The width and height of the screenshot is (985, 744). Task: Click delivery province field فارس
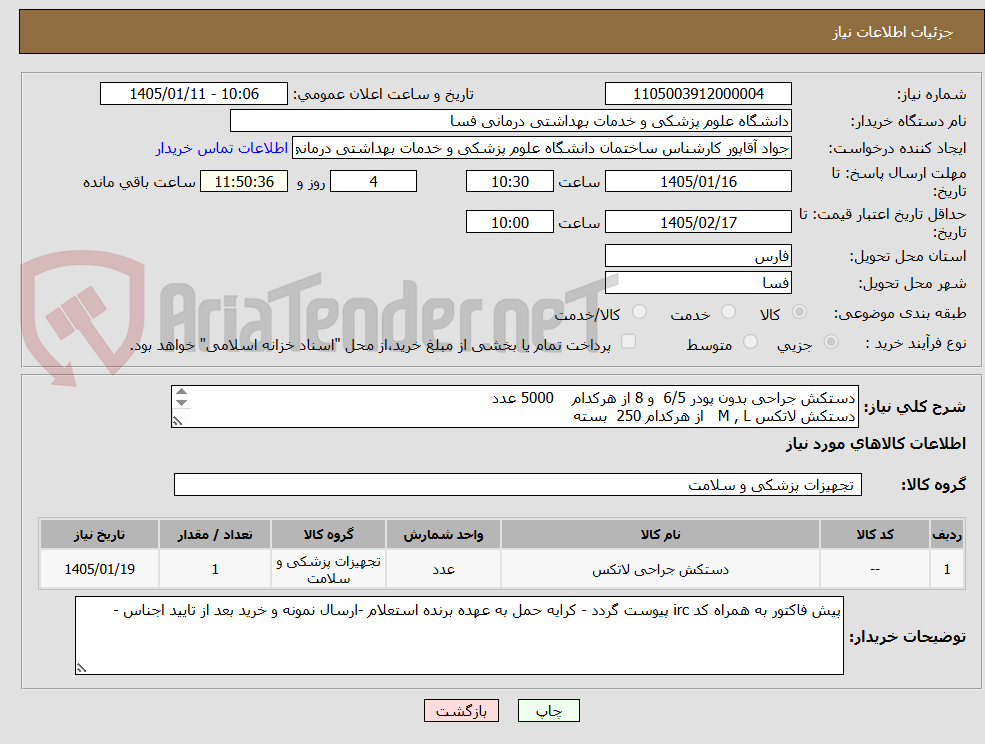[698, 256]
